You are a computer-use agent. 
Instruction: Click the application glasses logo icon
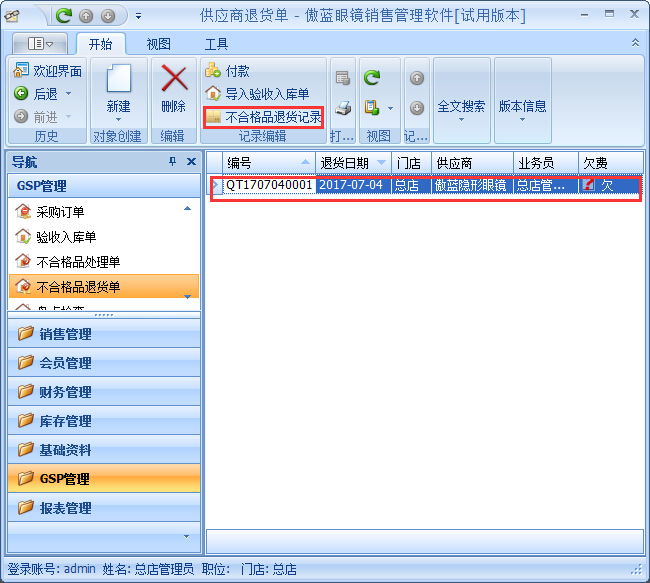click(12, 16)
